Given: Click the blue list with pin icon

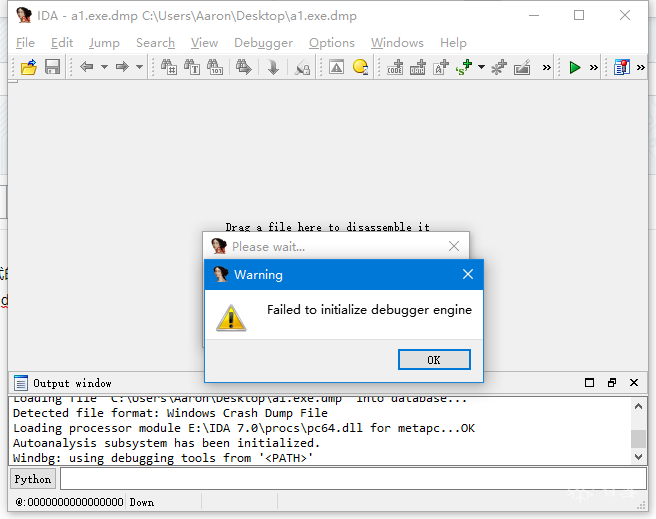Looking at the screenshot, I should click(x=622, y=67).
